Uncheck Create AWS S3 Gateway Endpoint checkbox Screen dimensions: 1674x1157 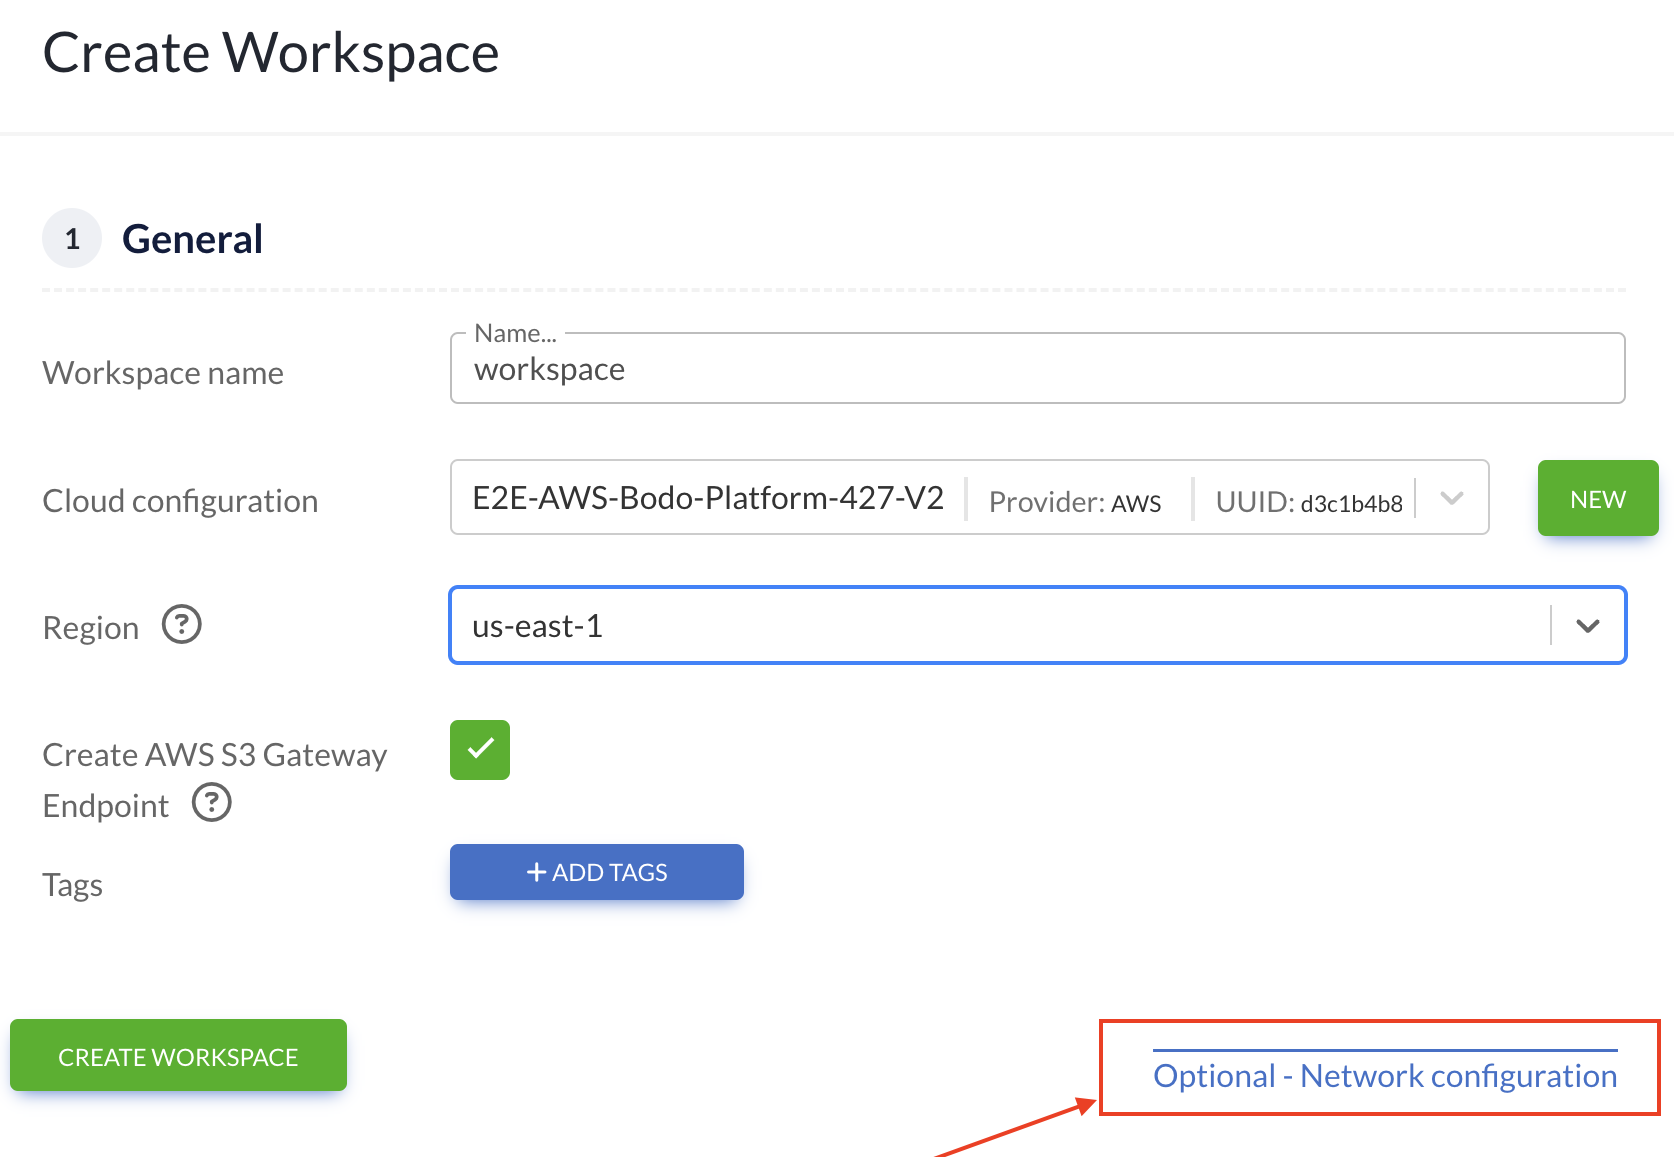480,750
